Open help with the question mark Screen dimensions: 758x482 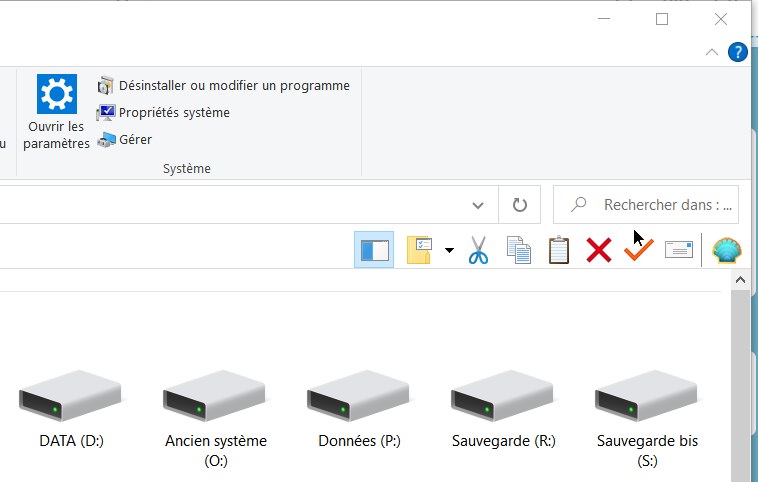click(738, 52)
